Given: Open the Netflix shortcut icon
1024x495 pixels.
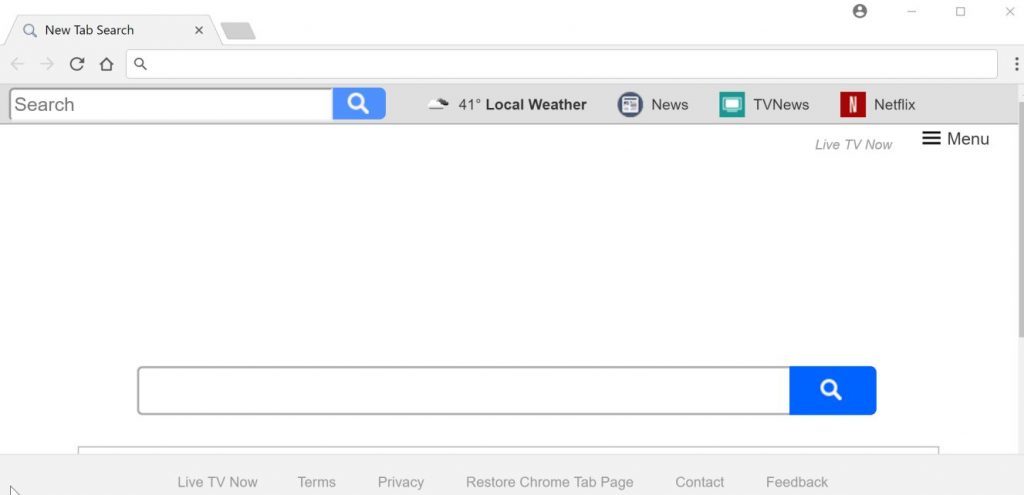Looking at the screenshot, I should tap(853, 104).
